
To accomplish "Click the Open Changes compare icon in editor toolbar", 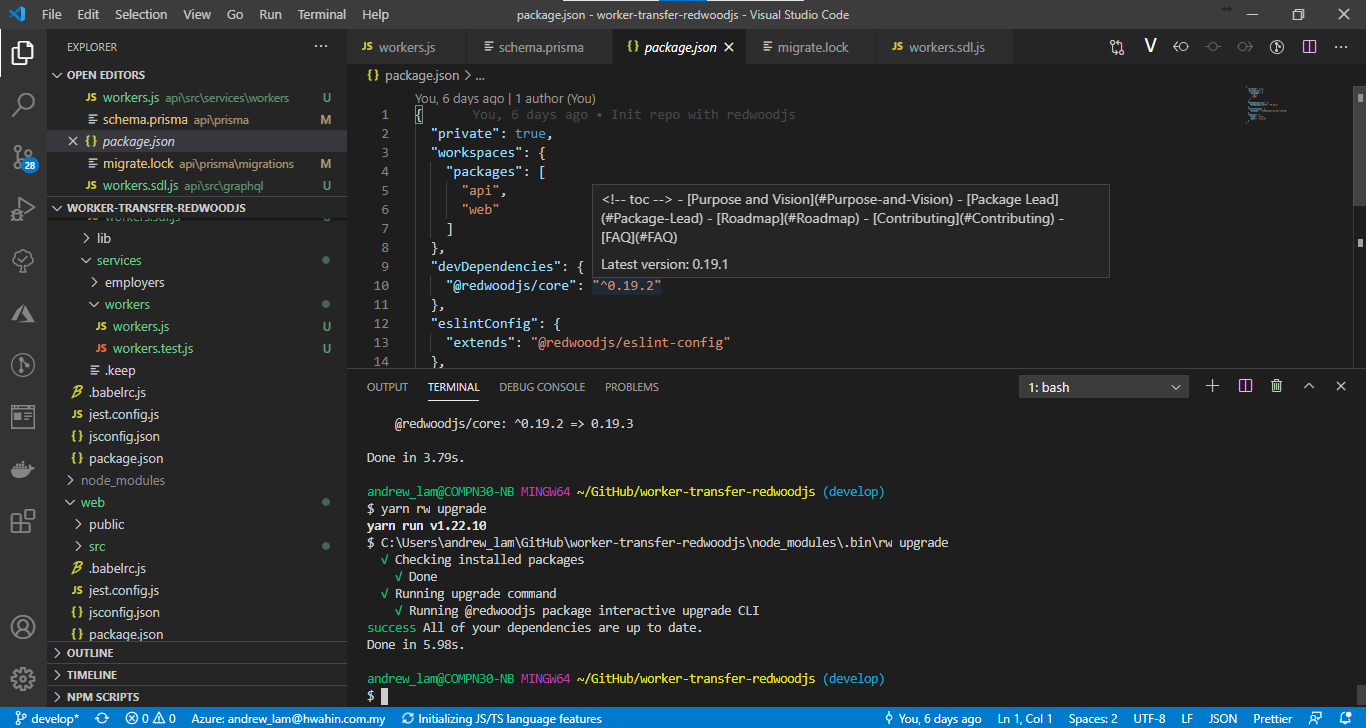I will (x=1117, y=47).
